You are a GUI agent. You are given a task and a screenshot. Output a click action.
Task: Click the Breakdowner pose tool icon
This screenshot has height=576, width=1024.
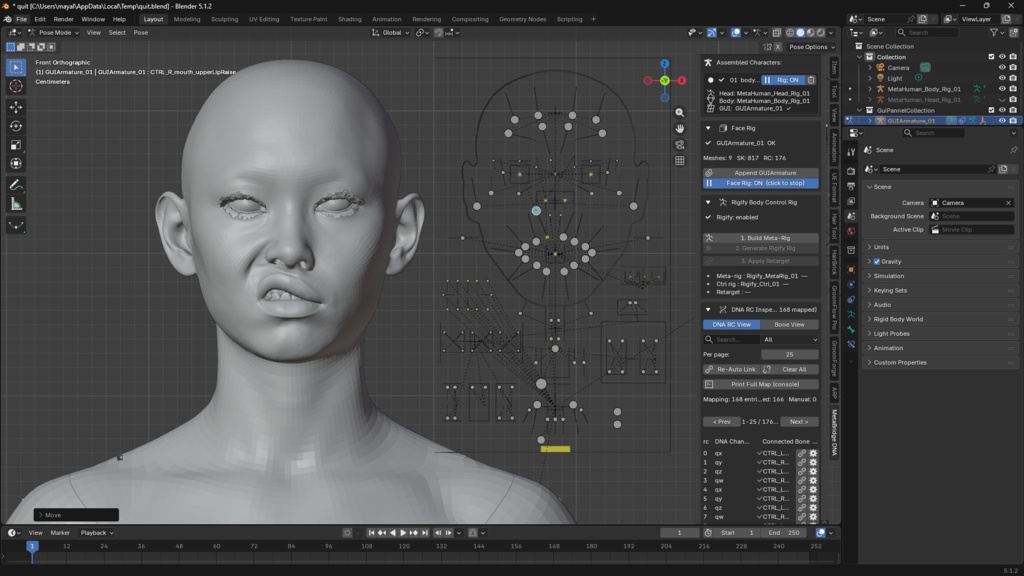click(x=16, y=225)
